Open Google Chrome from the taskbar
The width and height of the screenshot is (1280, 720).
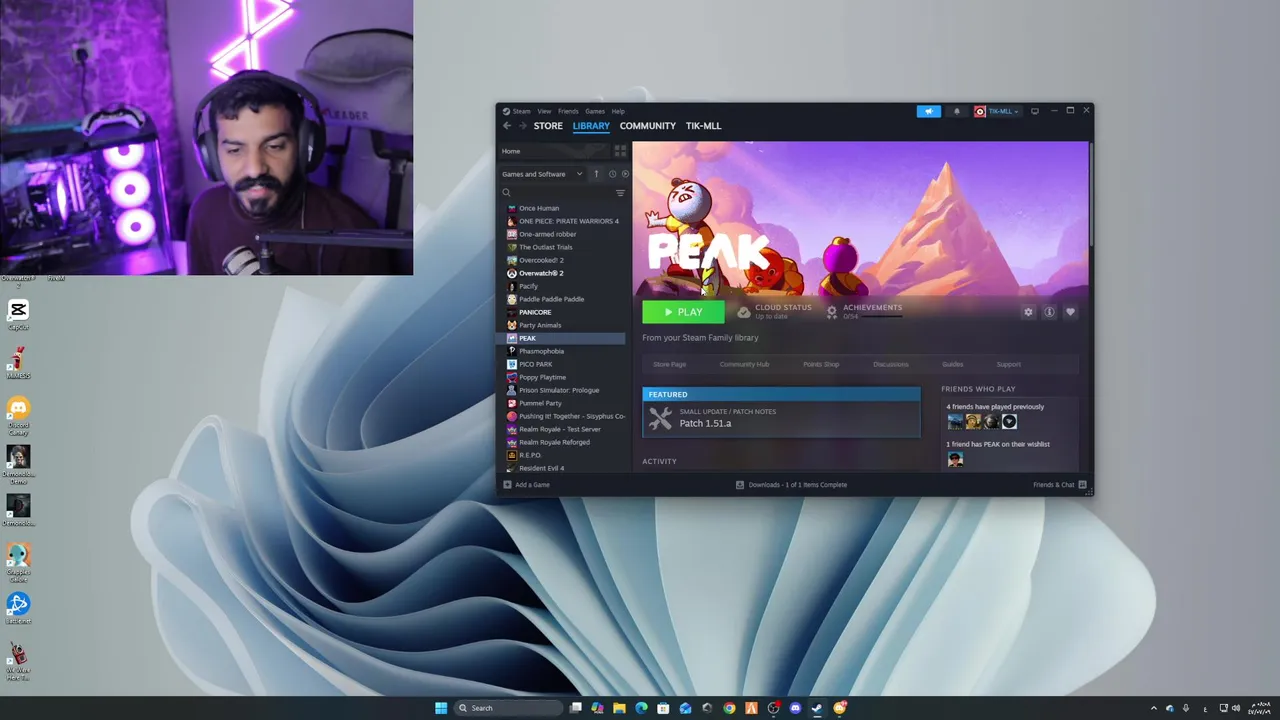[729, 708]
